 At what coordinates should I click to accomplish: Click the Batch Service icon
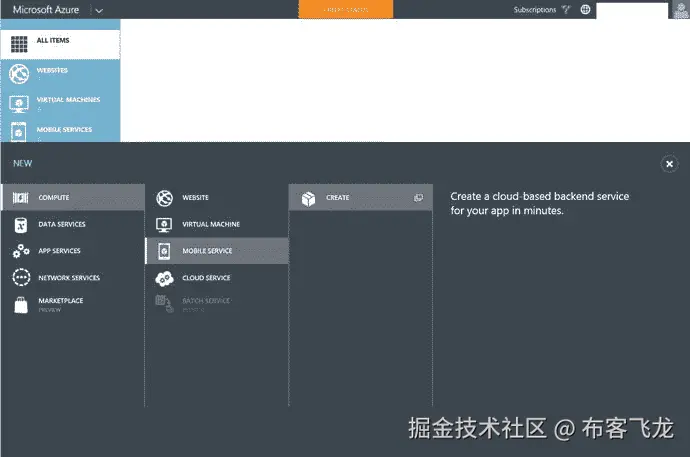(x=165, y=303)
